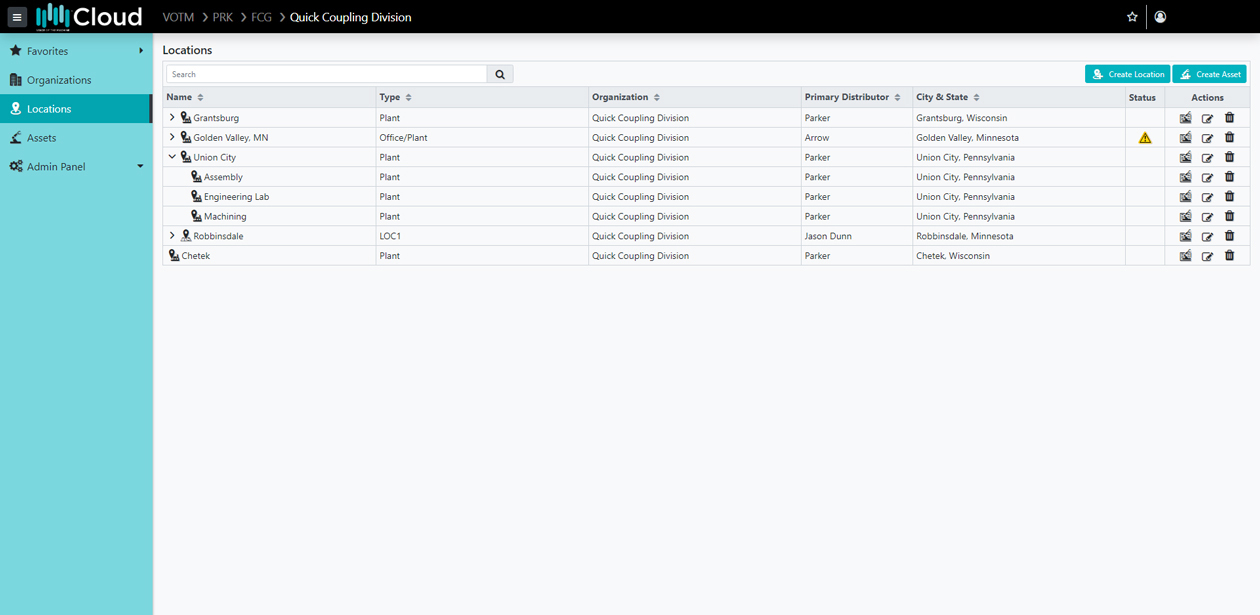Edit the Golden Valley, MN location
1260x615 pixels.
click(1207, 138)
